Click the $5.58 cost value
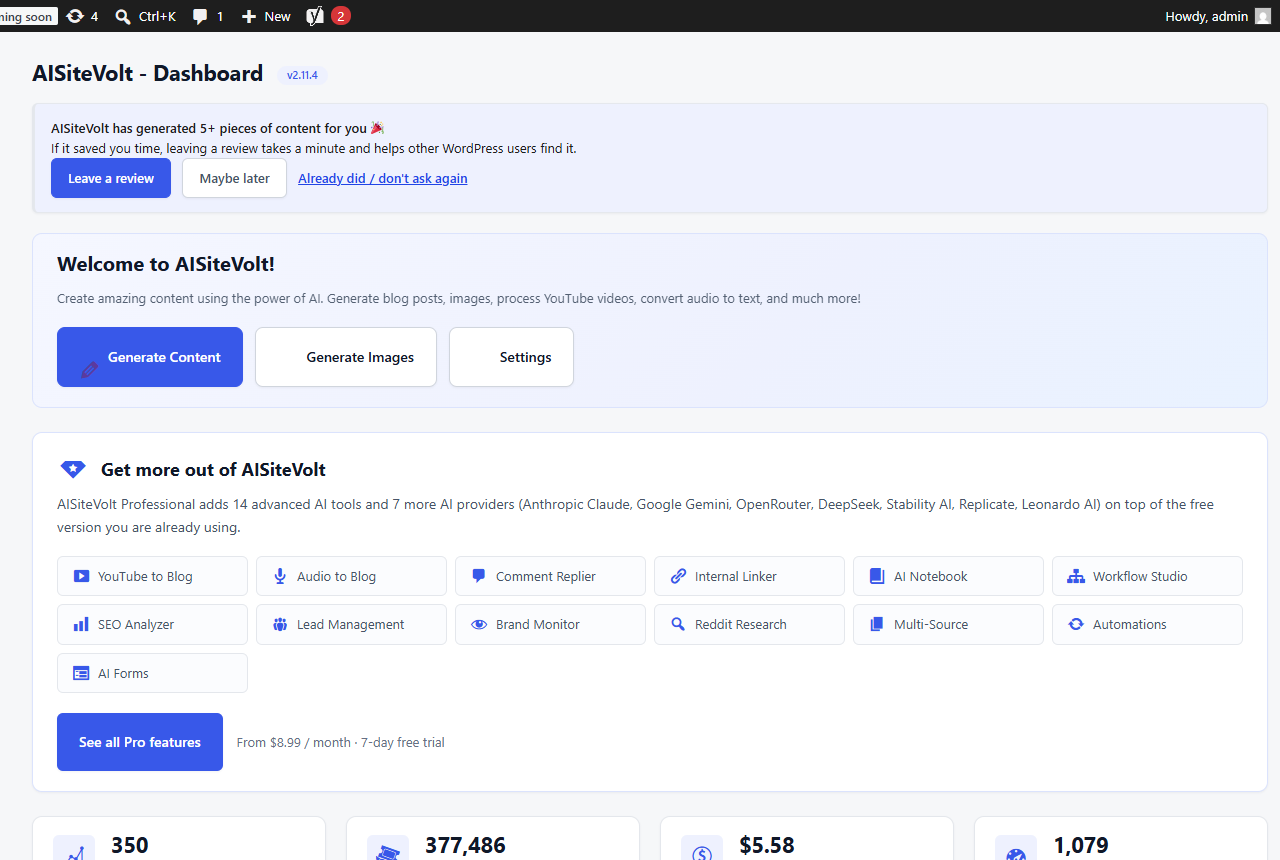This screenshot has width=1280, height=860. [767, 845]
